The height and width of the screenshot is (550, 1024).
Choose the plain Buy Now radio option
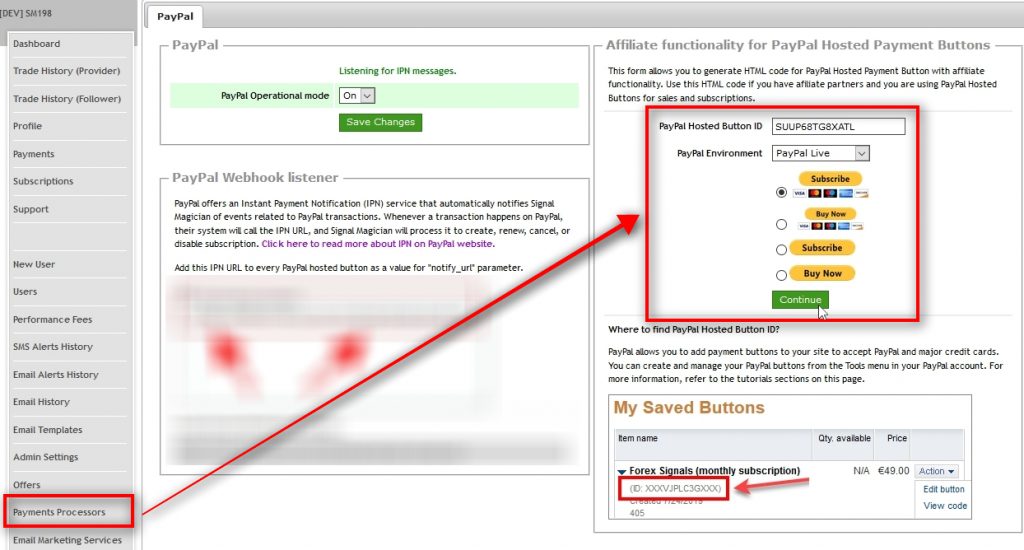782,274
